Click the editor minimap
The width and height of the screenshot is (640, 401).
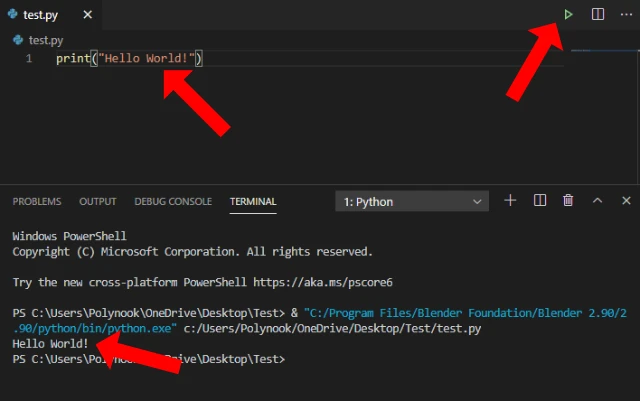[604, 51]
